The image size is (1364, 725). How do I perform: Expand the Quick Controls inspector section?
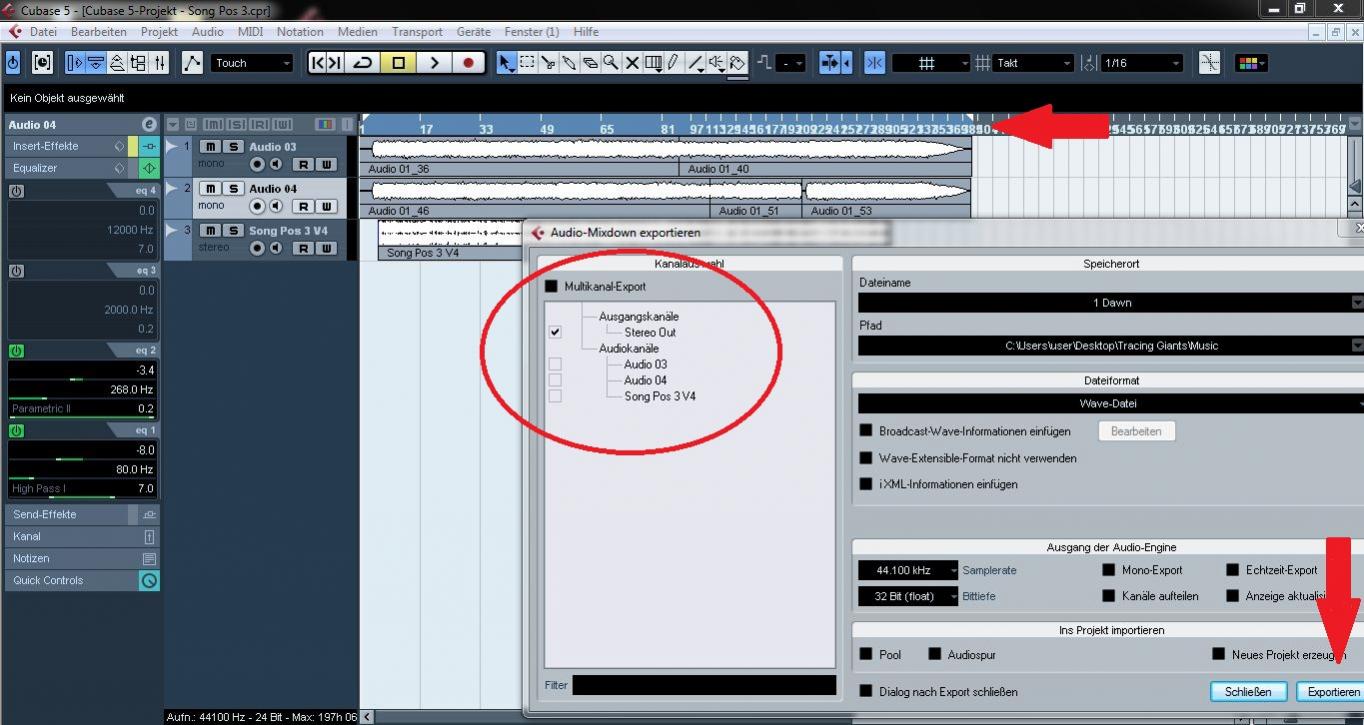[82, 580]
